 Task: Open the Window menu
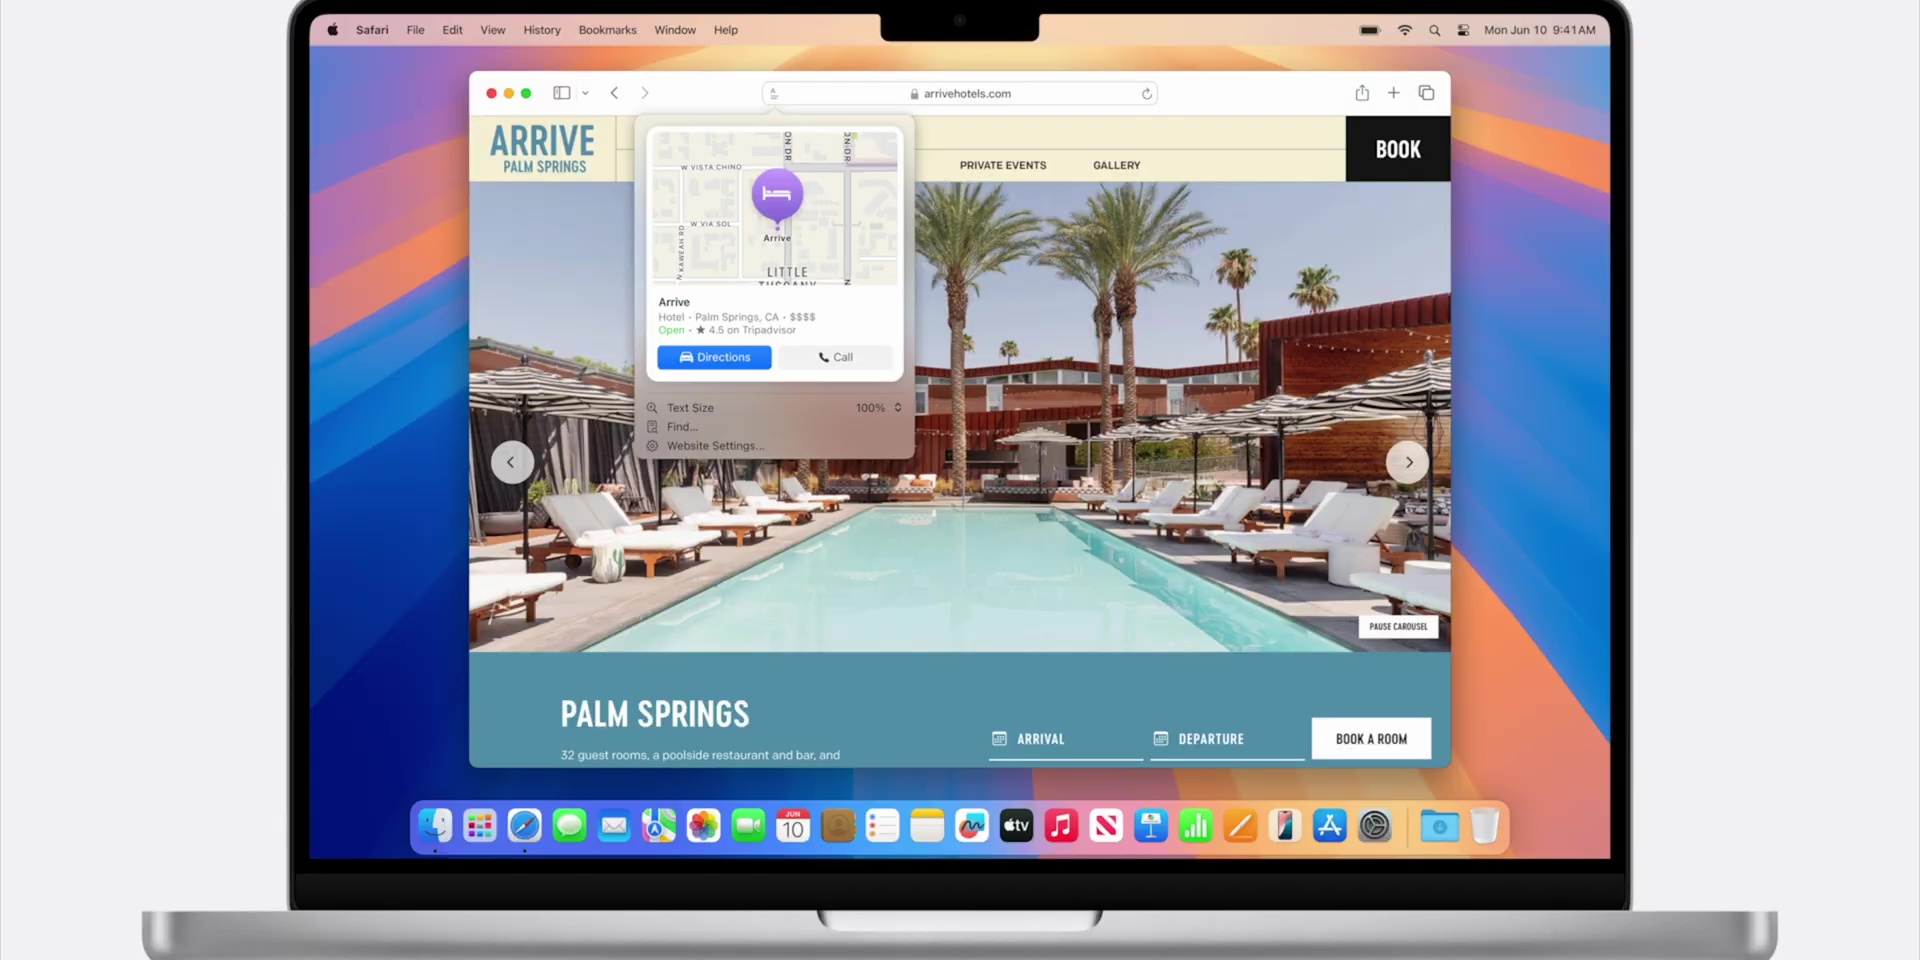click(675, 30)
